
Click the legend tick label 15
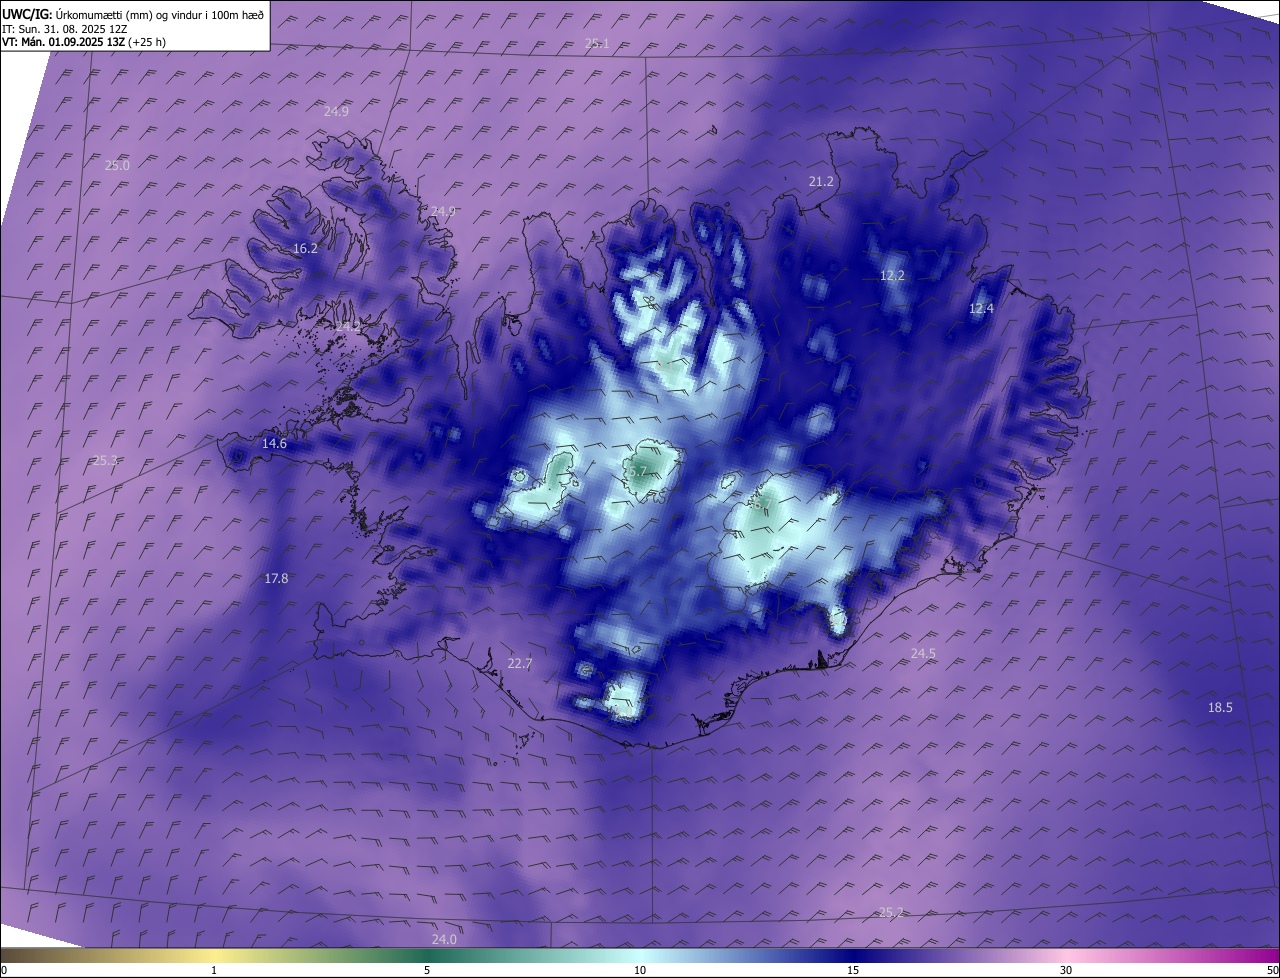(853, 970)
